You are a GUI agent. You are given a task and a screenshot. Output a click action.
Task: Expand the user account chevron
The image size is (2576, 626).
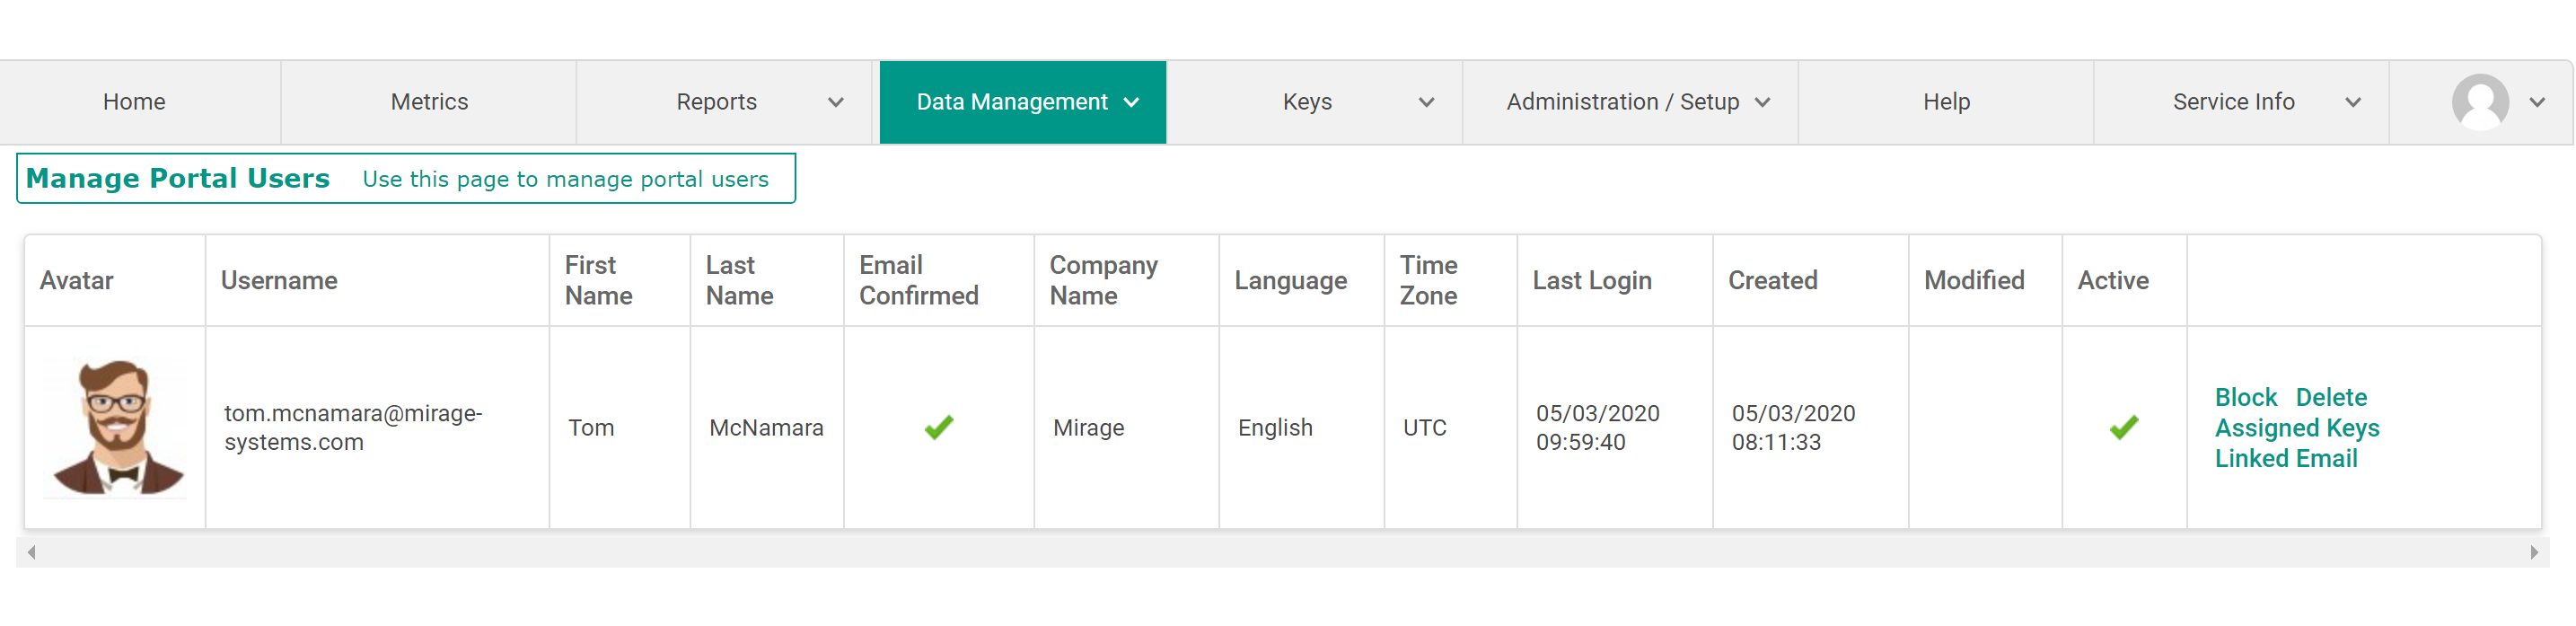tap(2536, 102)
